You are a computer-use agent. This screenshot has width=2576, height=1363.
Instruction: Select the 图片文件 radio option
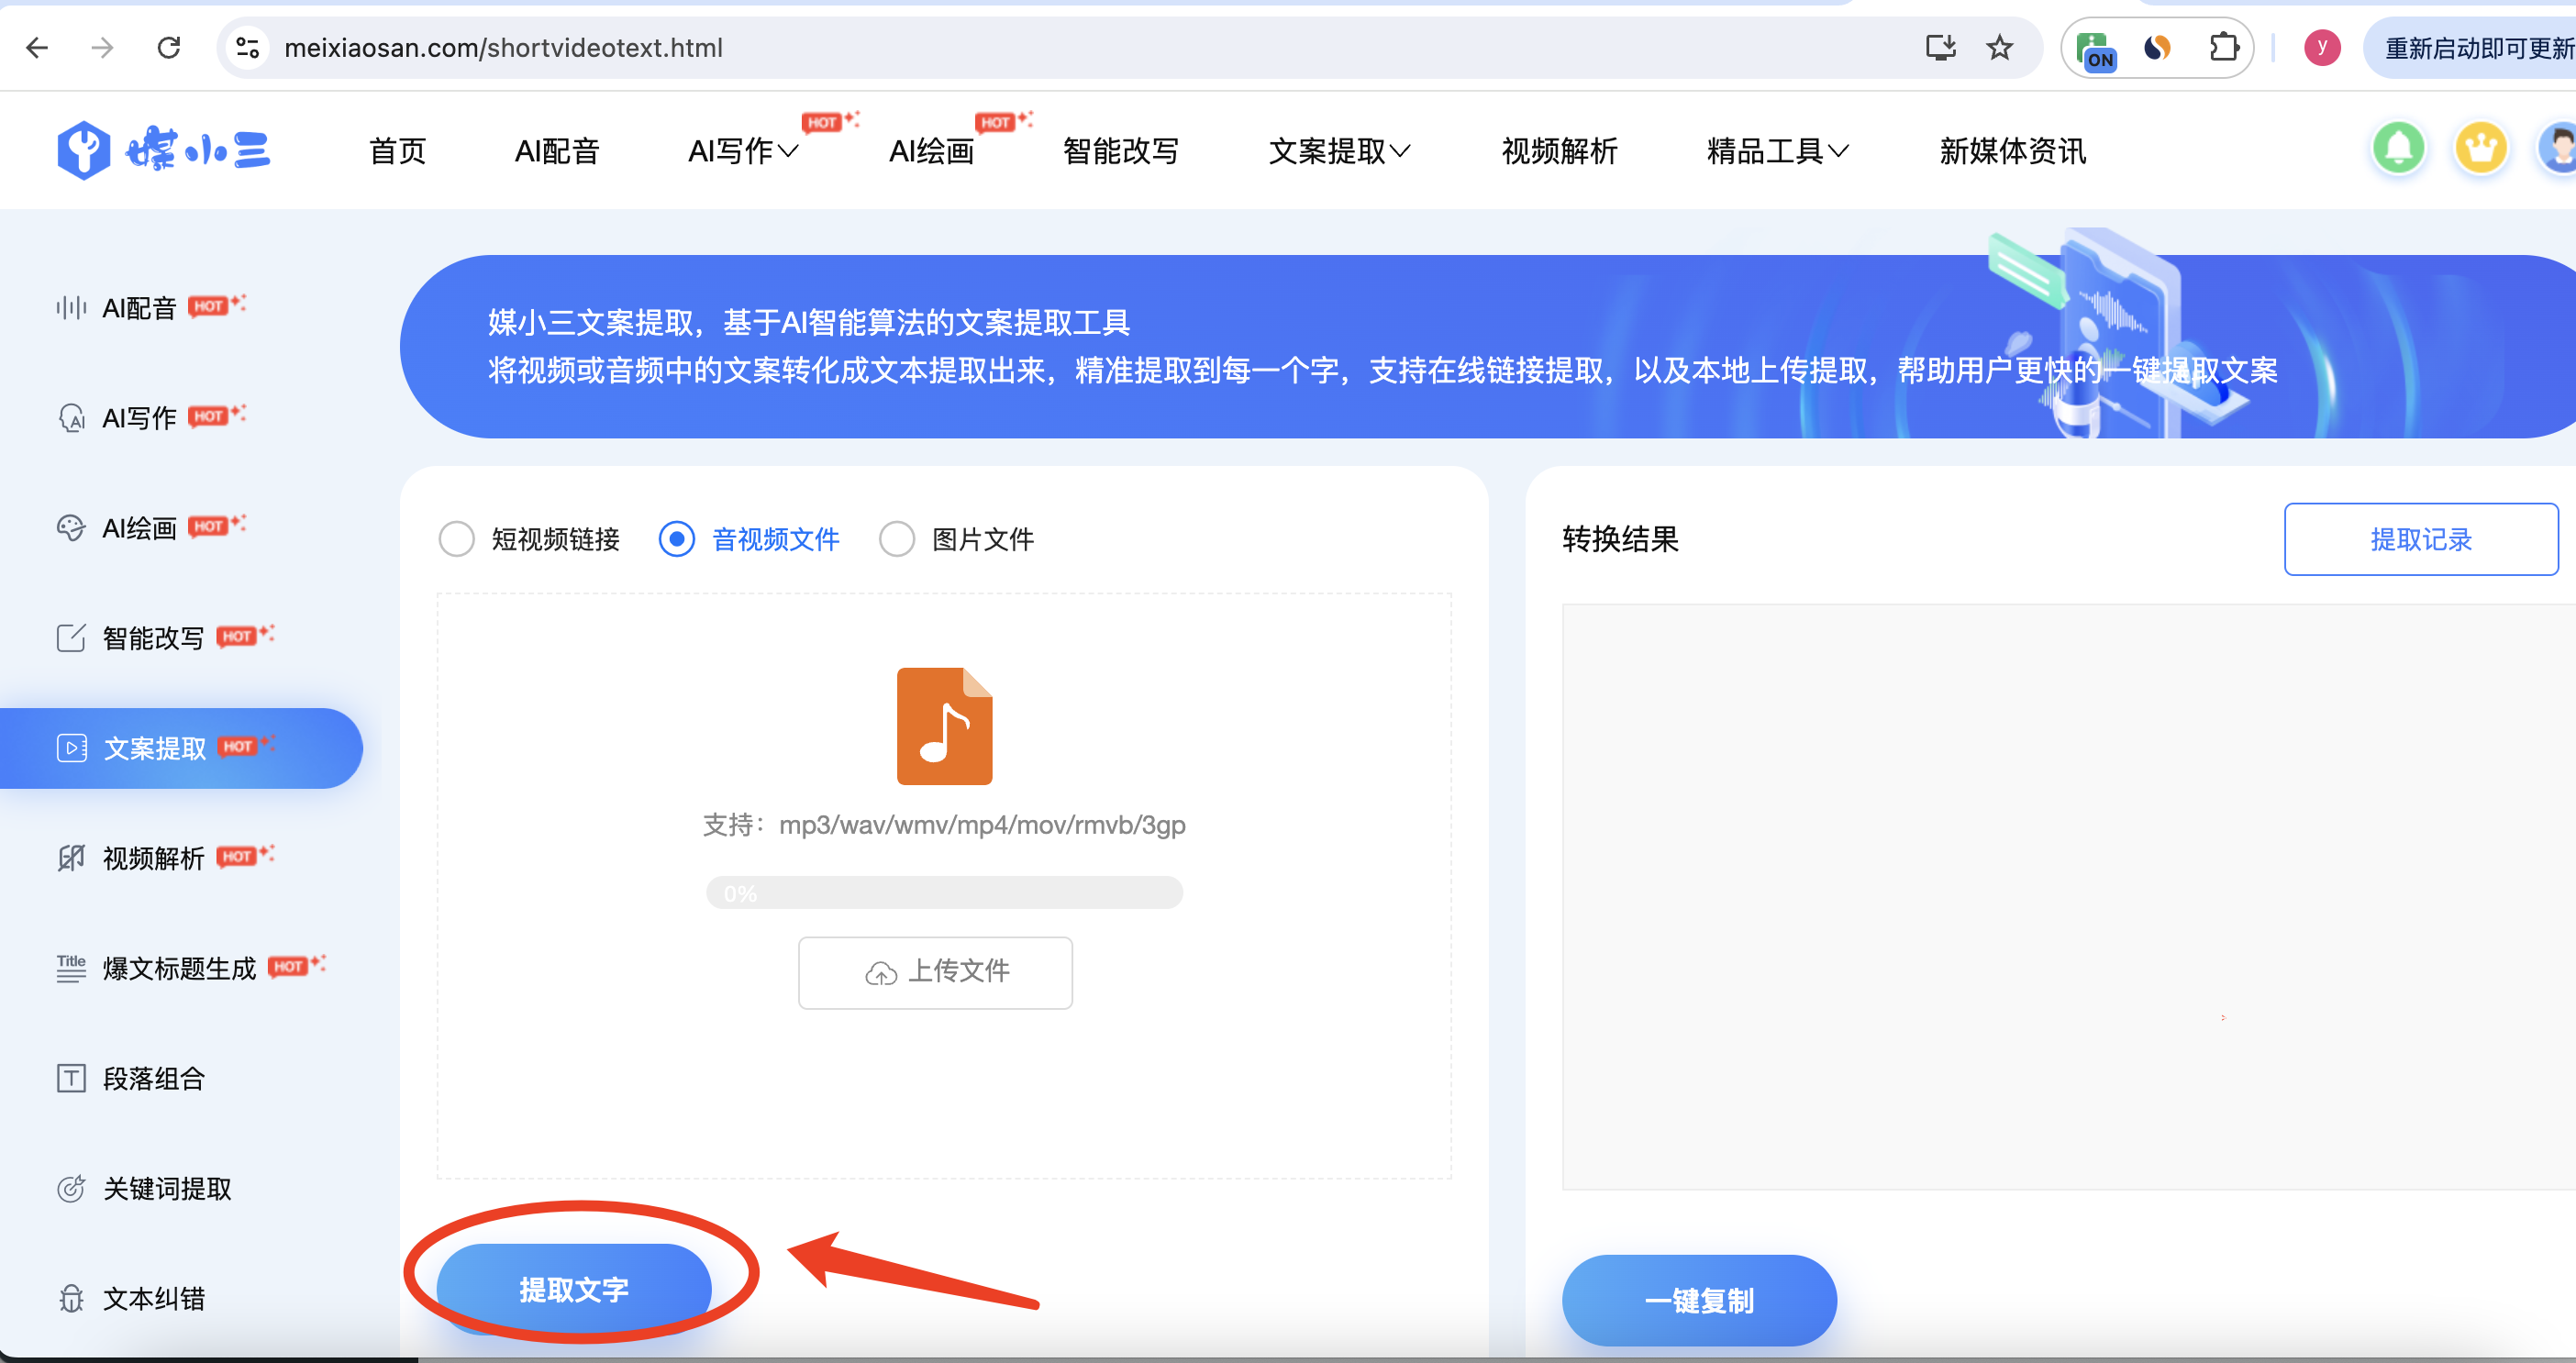click(x=897, y=539)
